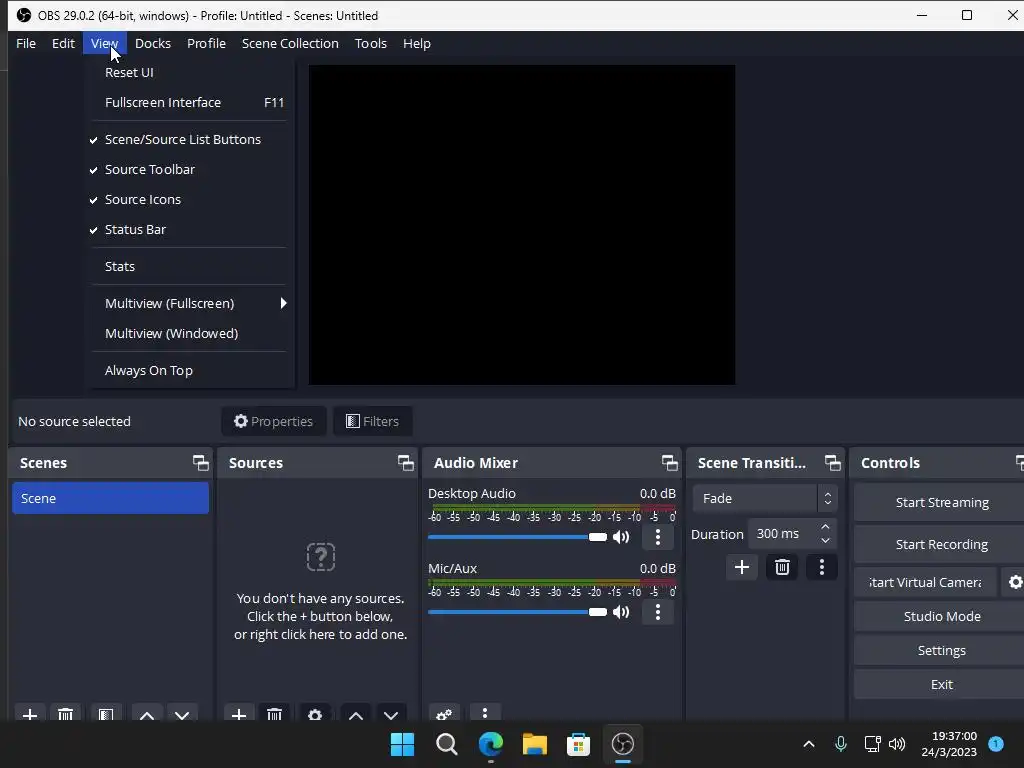Remove transition with trash icon
The image size is (1024, 768).
782,567
